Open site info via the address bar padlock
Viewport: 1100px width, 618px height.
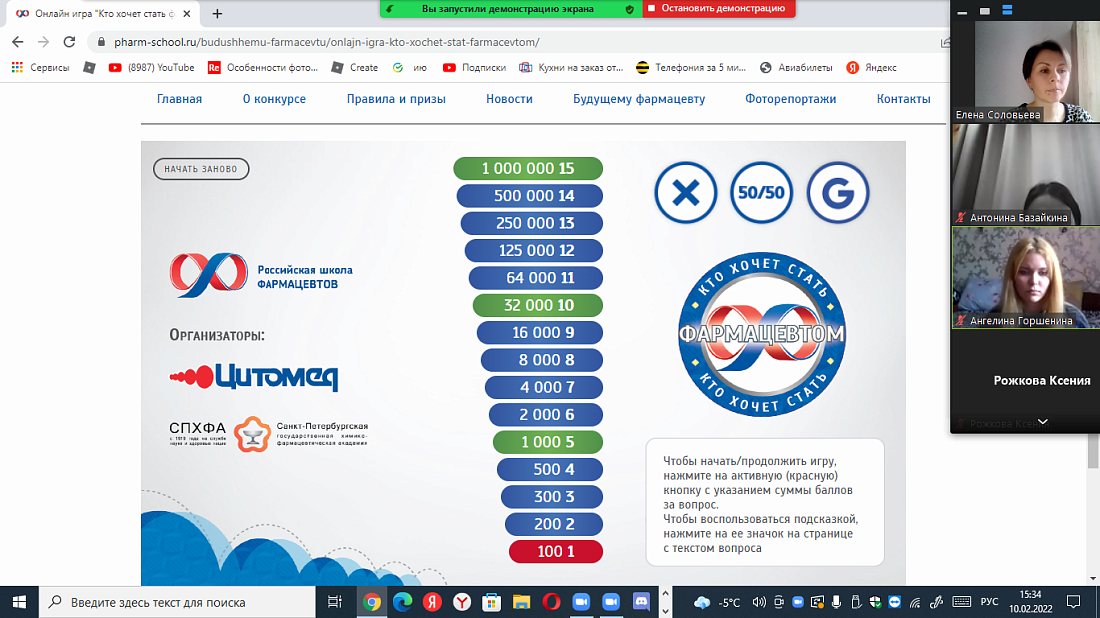click(100, 43)
